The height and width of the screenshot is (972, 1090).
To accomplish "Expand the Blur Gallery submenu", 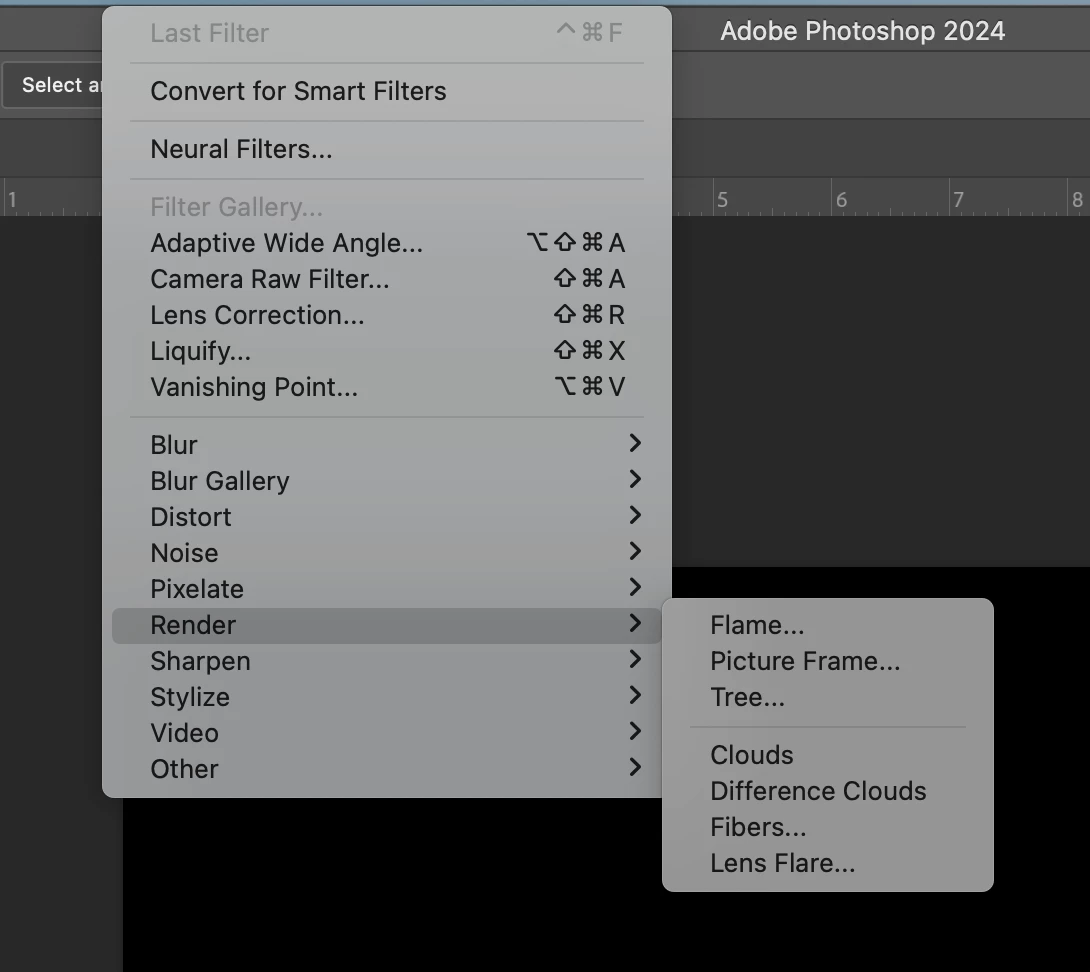I will click(x=387, y=480).
